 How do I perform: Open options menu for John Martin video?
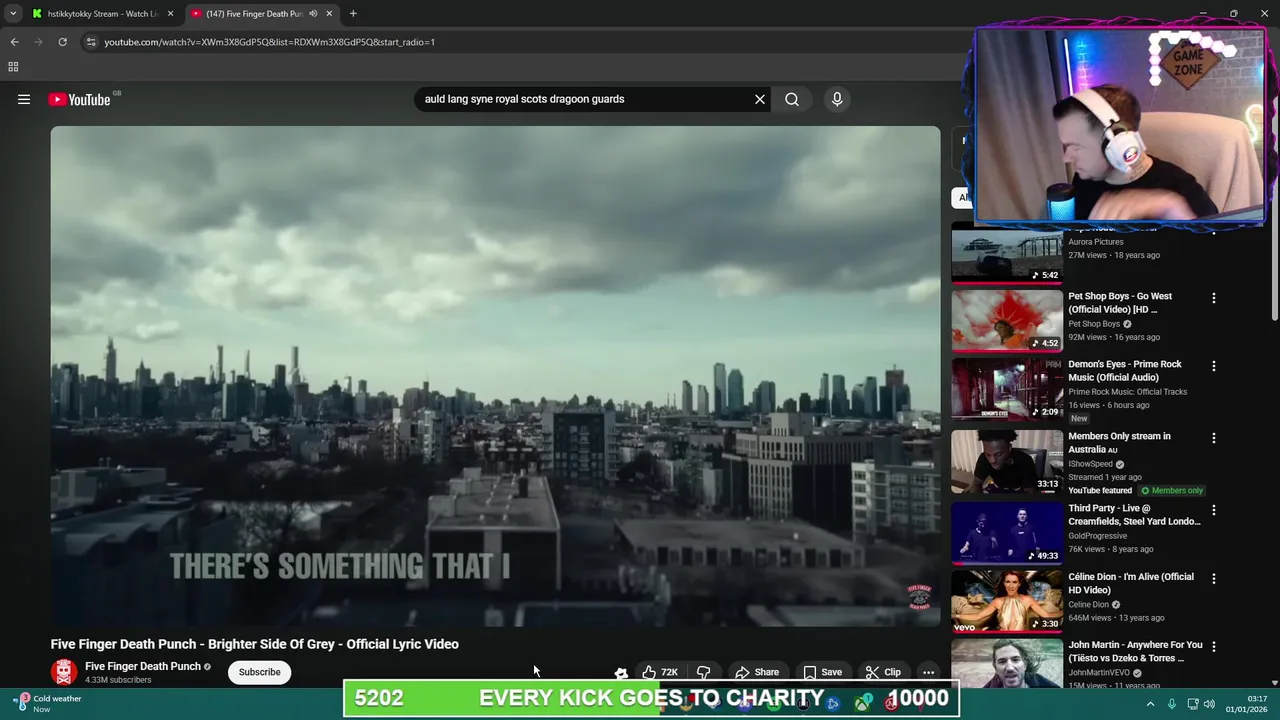coord(1214,646)
